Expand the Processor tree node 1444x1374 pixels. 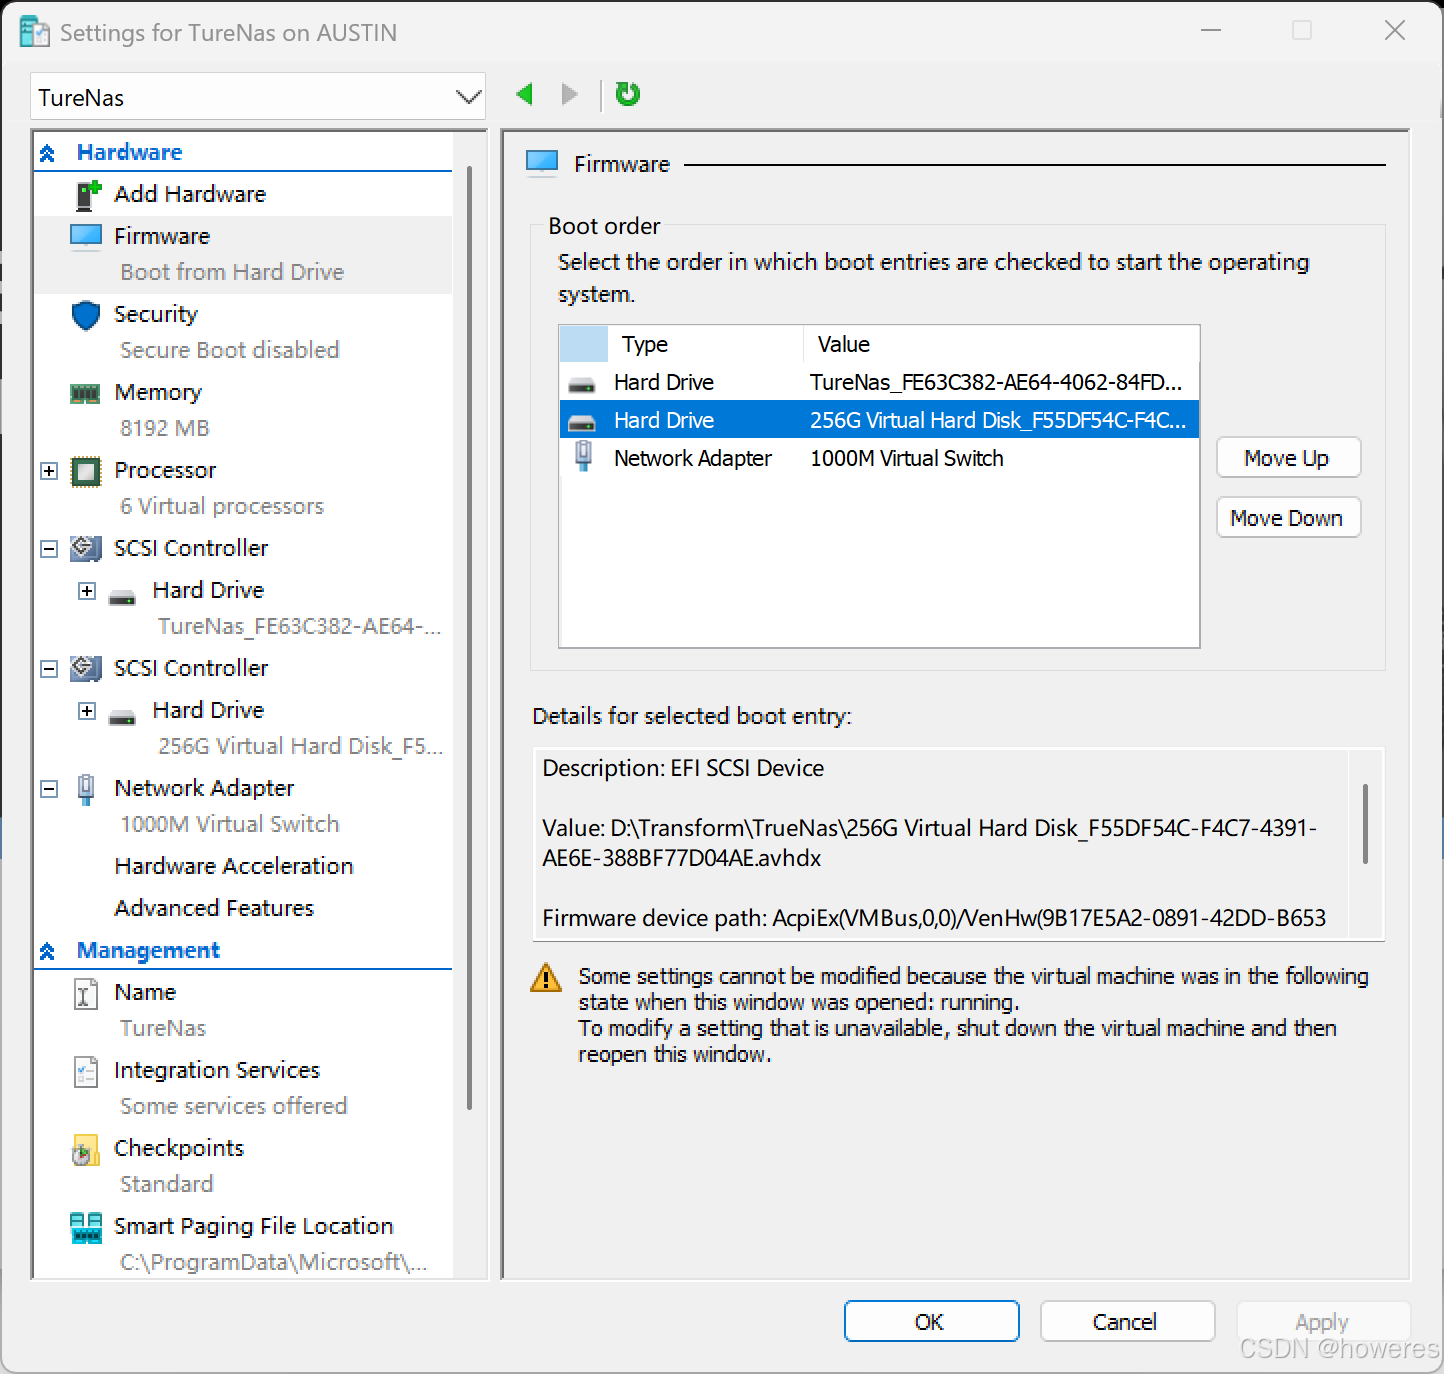[49, 471]
